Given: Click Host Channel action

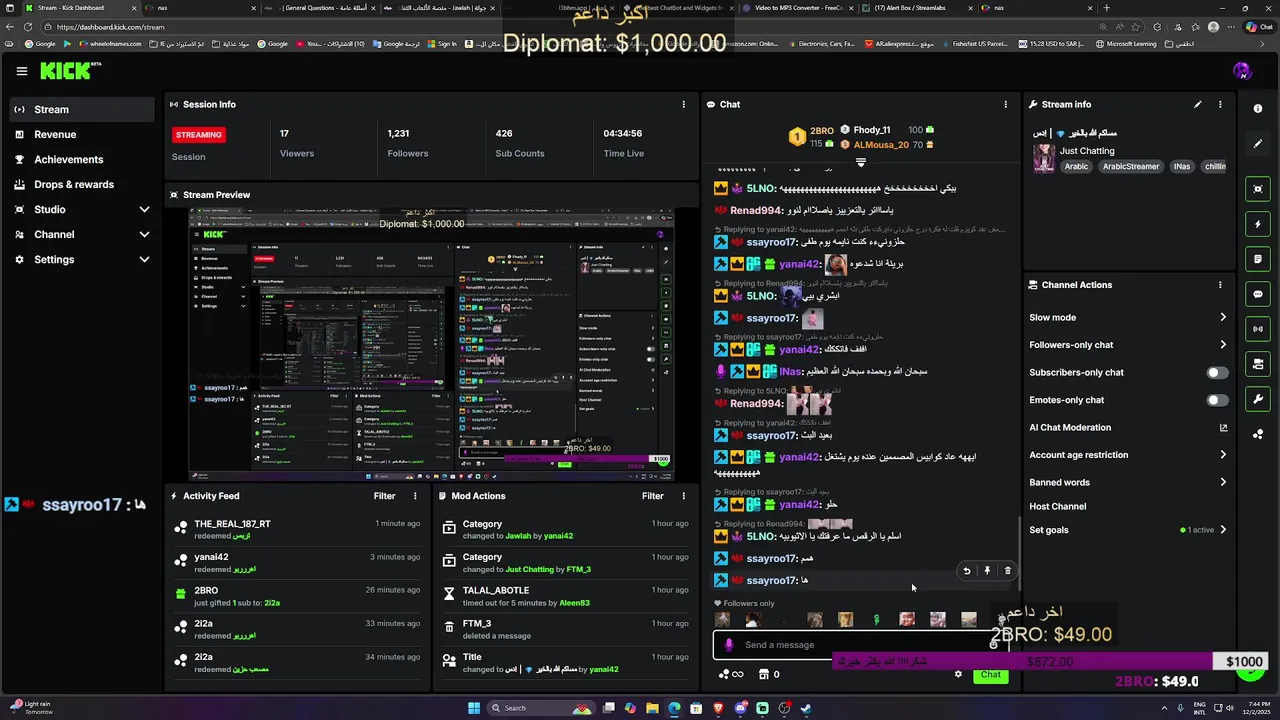Looking at the screenshot, I should (x=1057, y=506).
